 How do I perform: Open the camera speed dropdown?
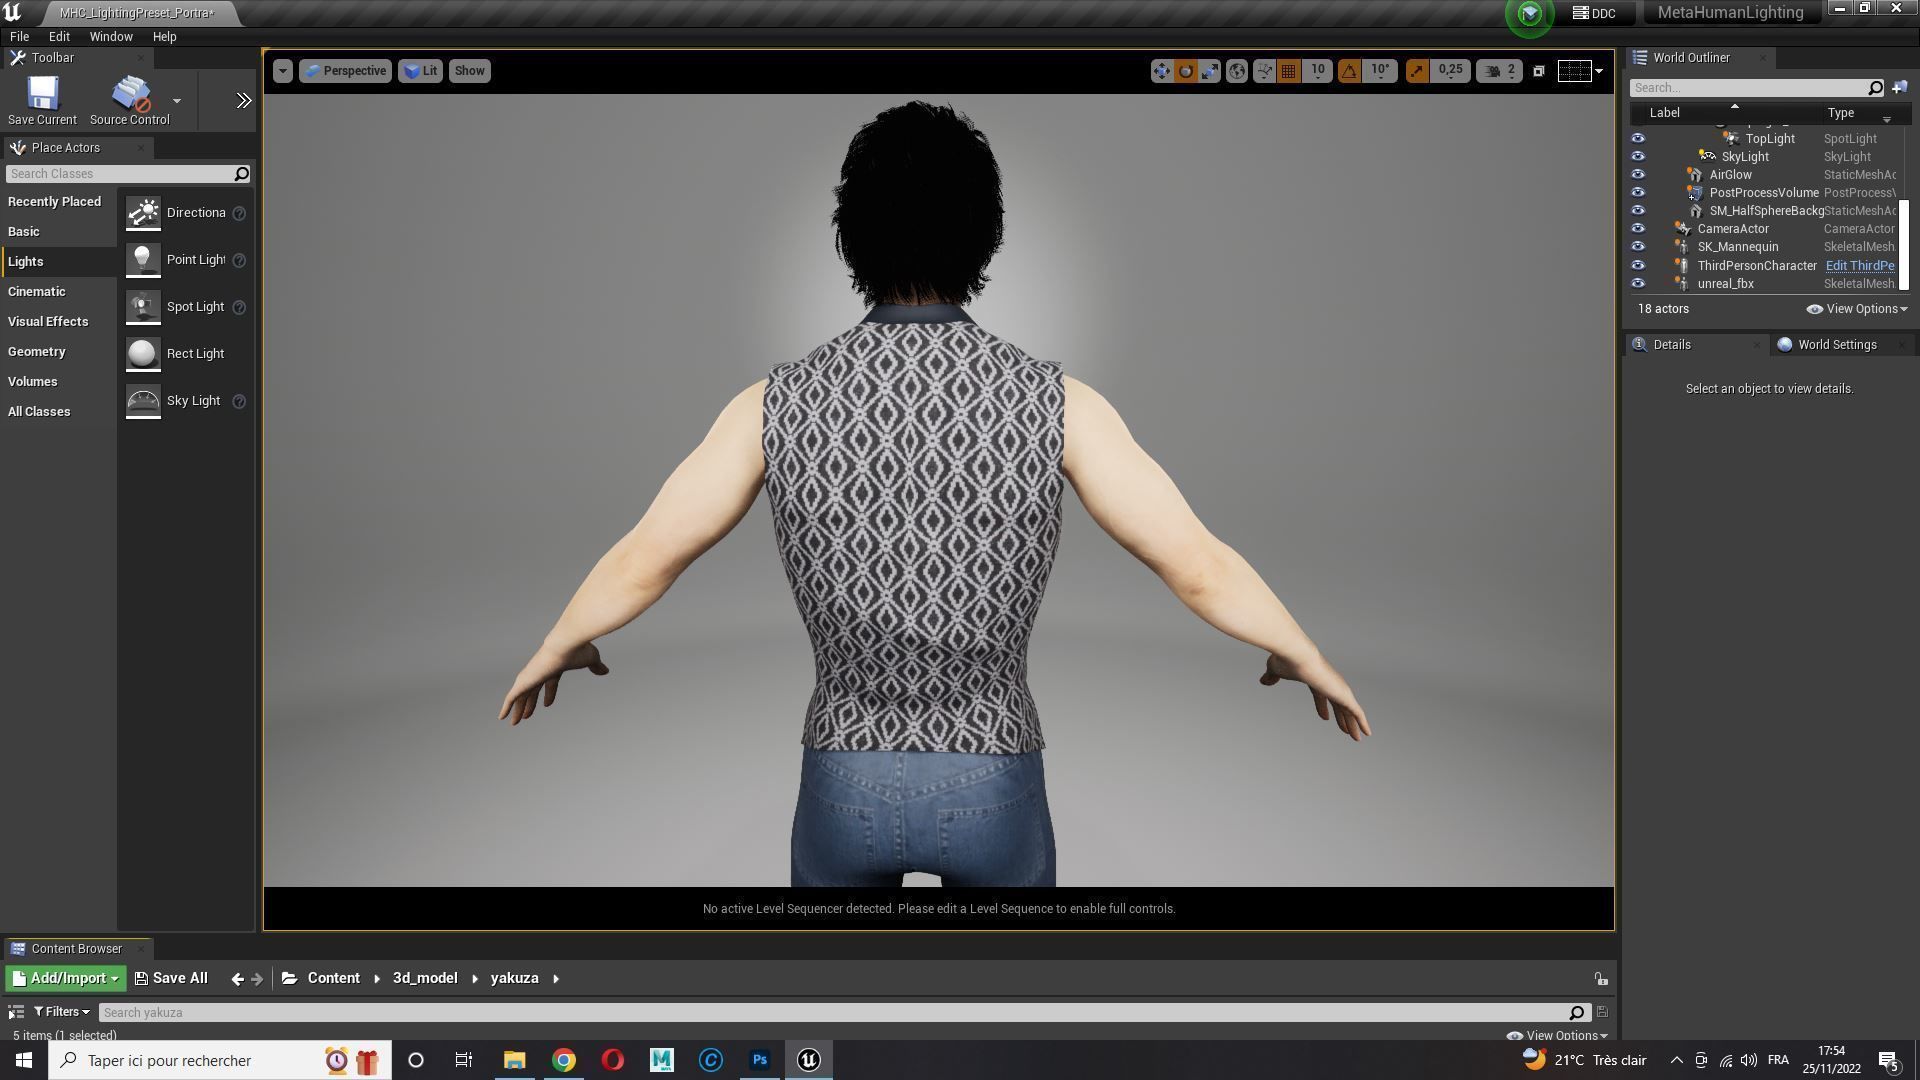coord(1500,71)
